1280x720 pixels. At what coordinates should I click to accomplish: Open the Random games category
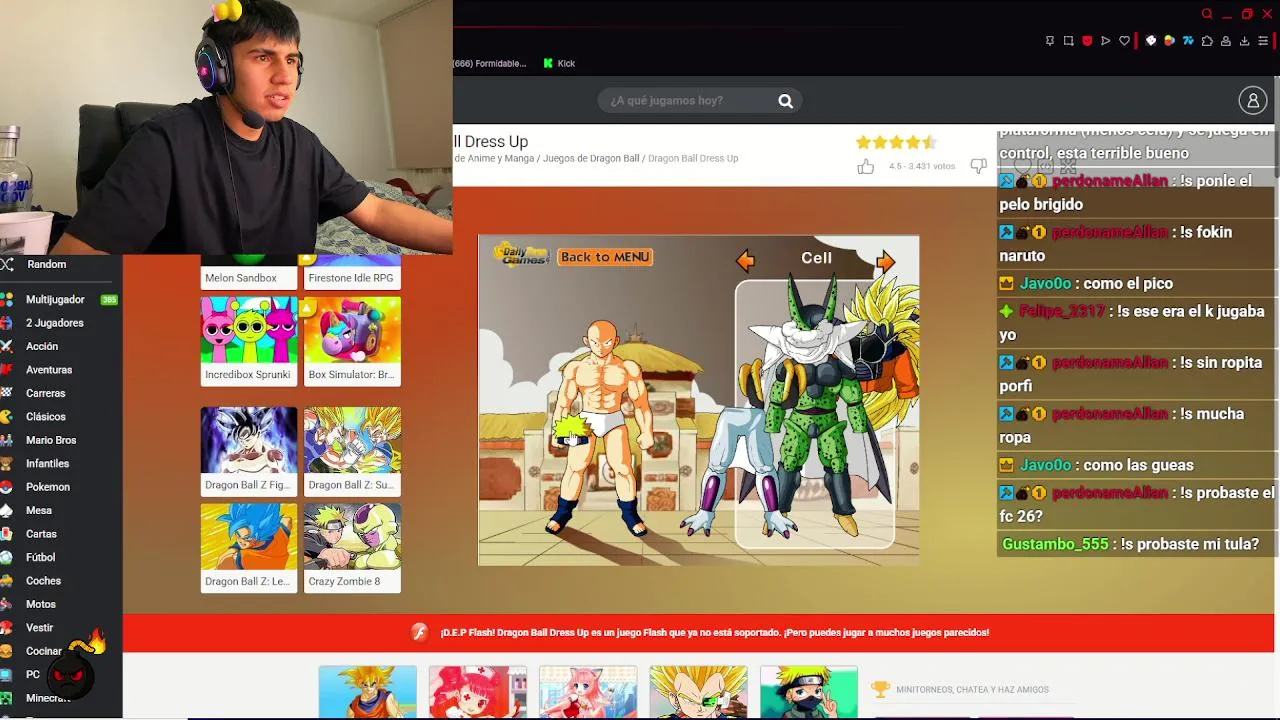46,264
